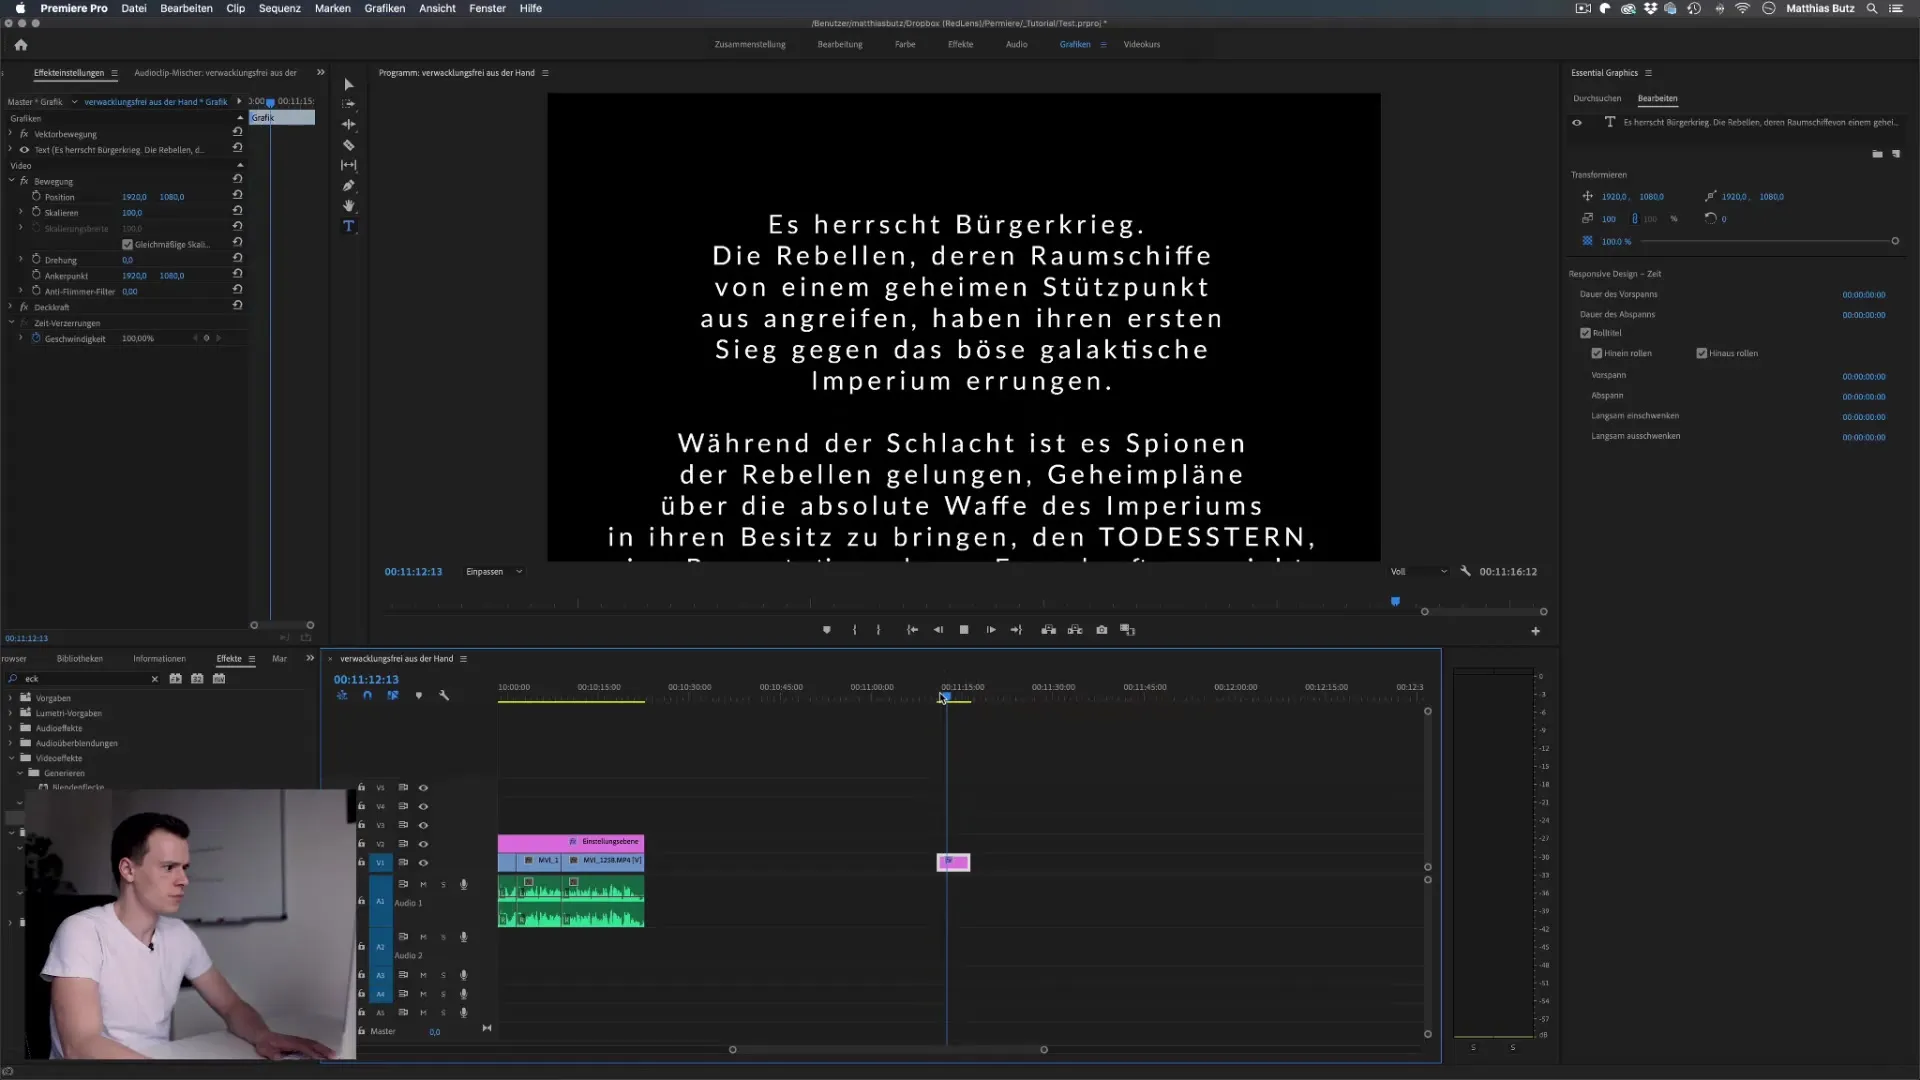Screen dimensions: 1920x1080
Task: Open the Program monitor button editor plus
Action: 1536,631
